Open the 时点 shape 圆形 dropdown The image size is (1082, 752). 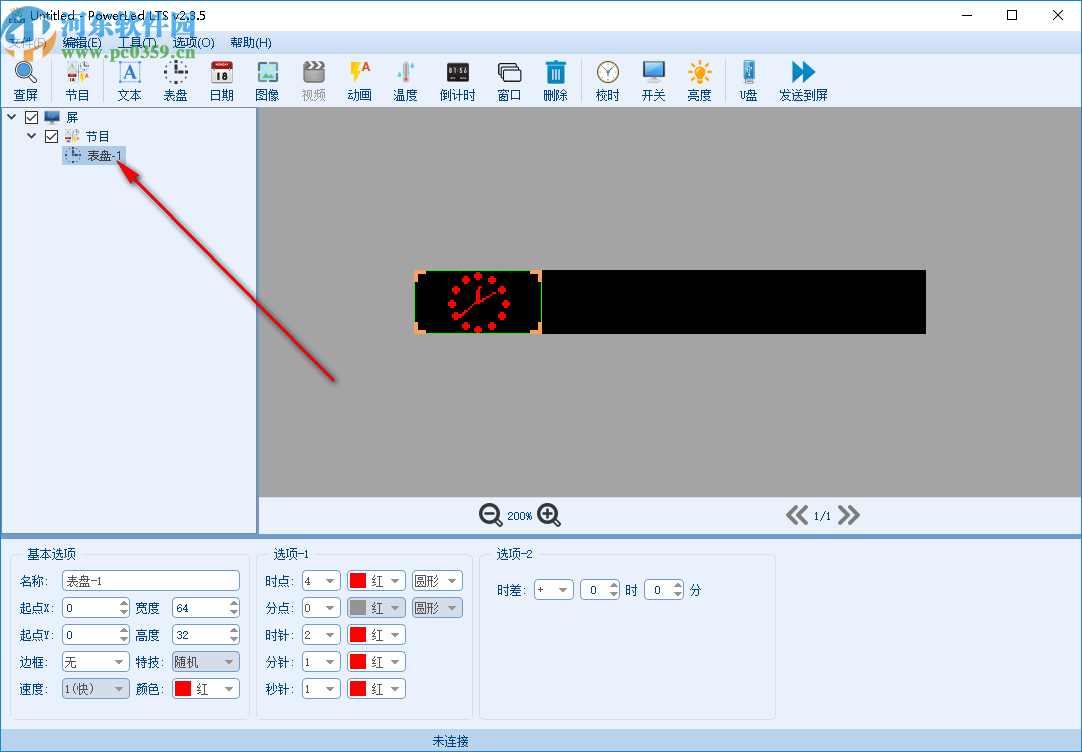pos(437,581)
